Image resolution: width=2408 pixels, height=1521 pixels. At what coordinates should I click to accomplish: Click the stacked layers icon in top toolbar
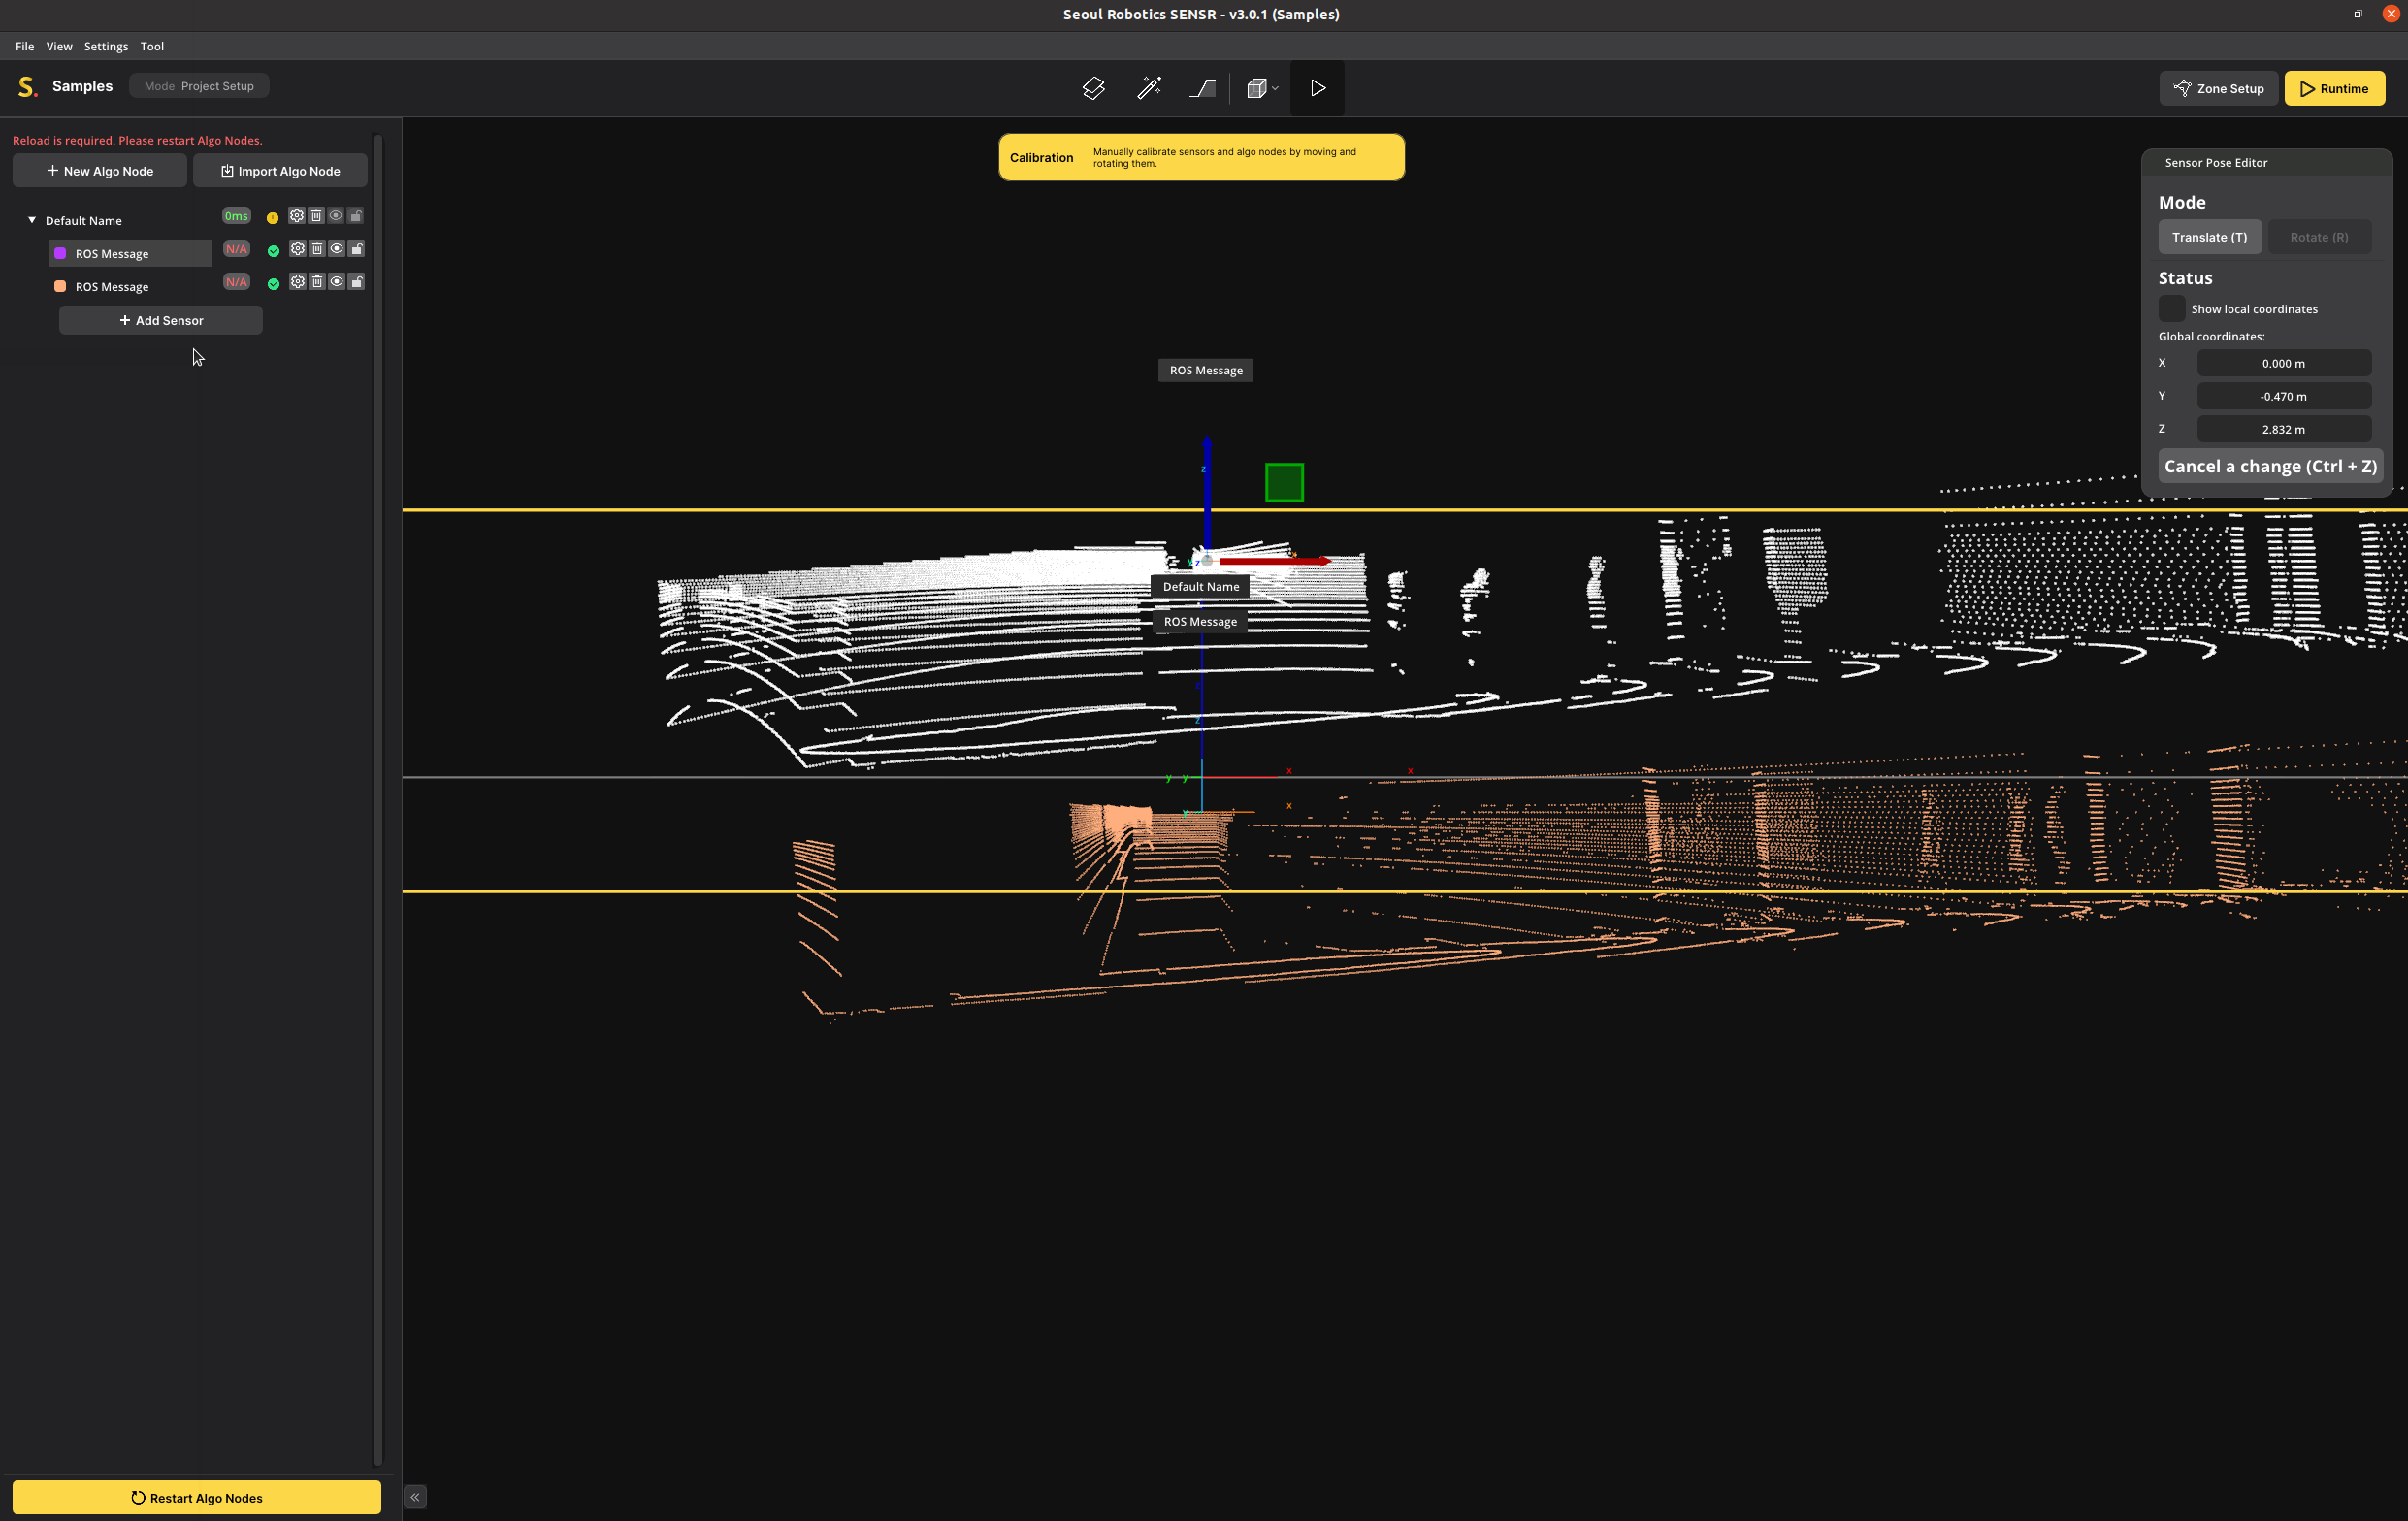point(1093,88)
